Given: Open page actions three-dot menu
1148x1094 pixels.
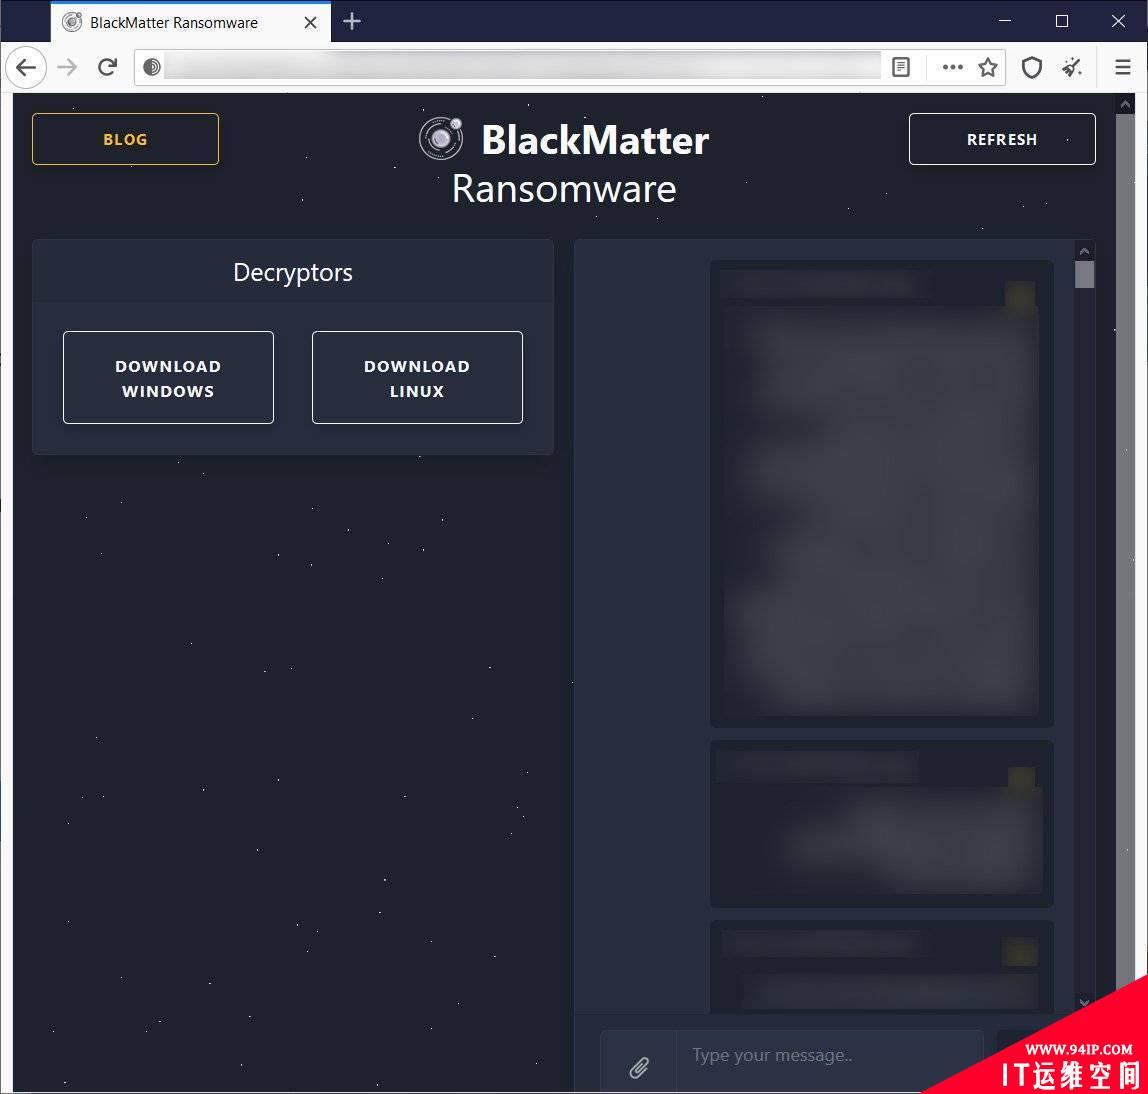Looking at the screenshot, I should [953, 67].
